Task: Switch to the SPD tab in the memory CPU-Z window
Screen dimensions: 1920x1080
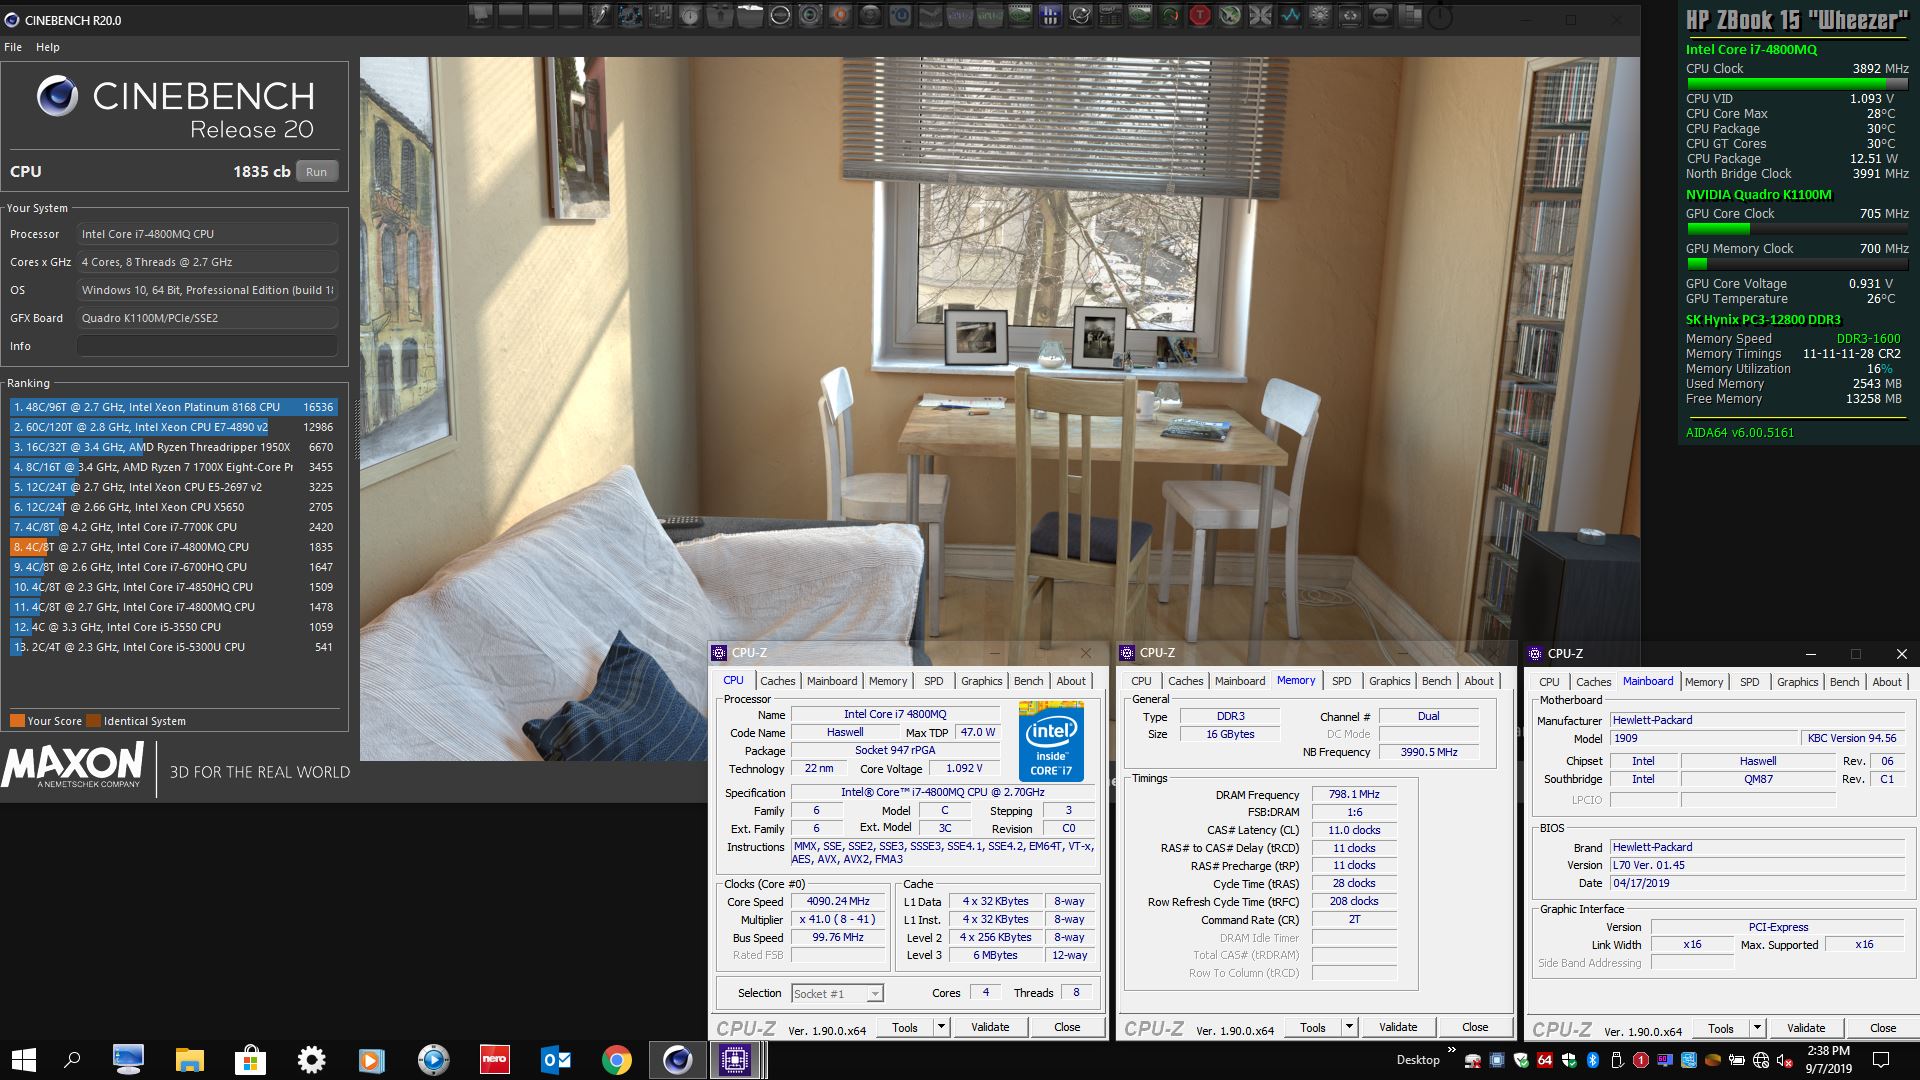Action: pyautogui.click(x=1341, y=681)
